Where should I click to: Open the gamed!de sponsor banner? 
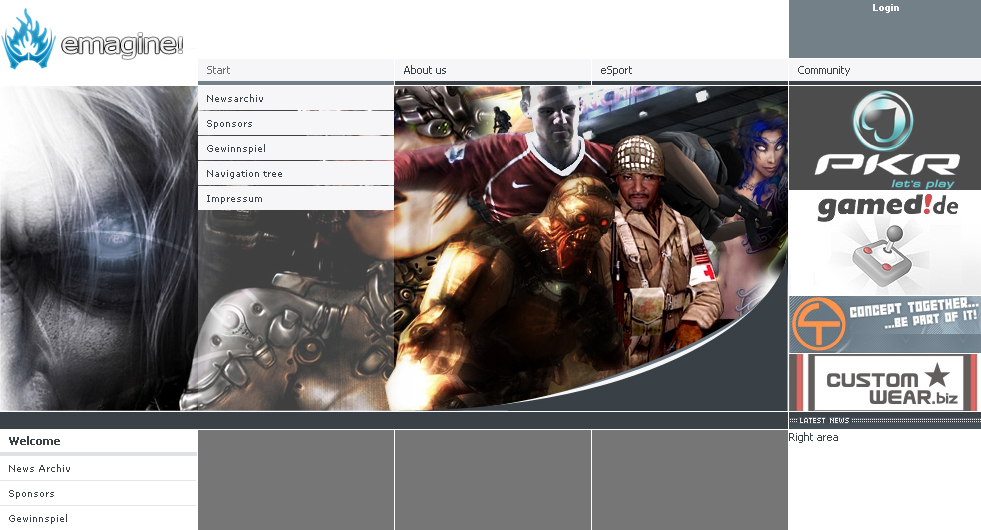click(x=885, y=243)
